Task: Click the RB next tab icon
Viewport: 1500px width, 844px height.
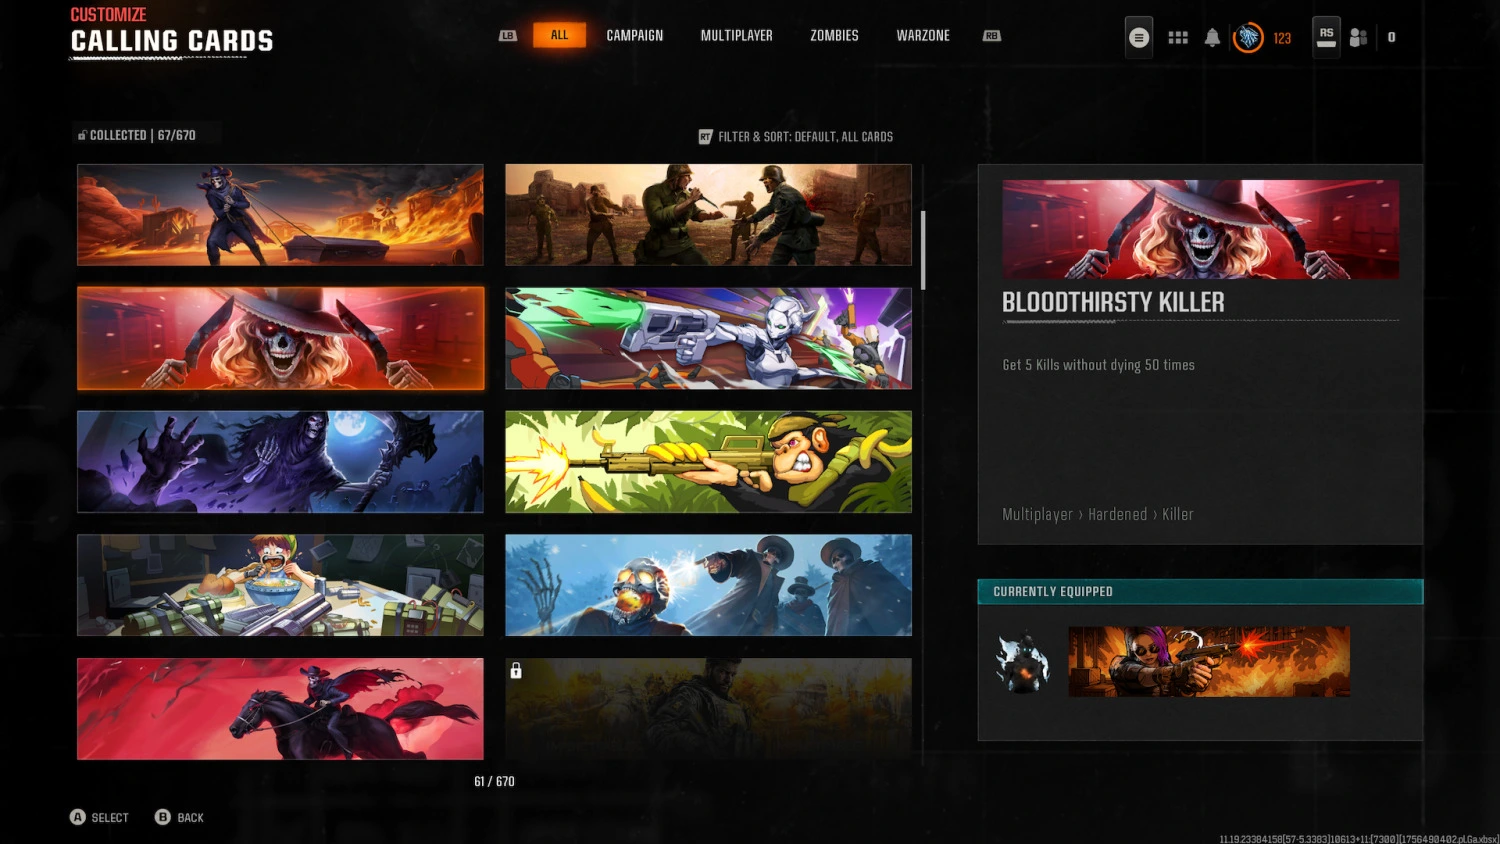Action: pos(991,36)
